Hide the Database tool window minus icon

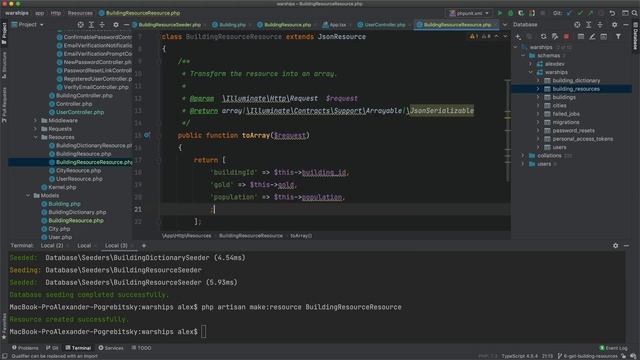click(626, 25)
